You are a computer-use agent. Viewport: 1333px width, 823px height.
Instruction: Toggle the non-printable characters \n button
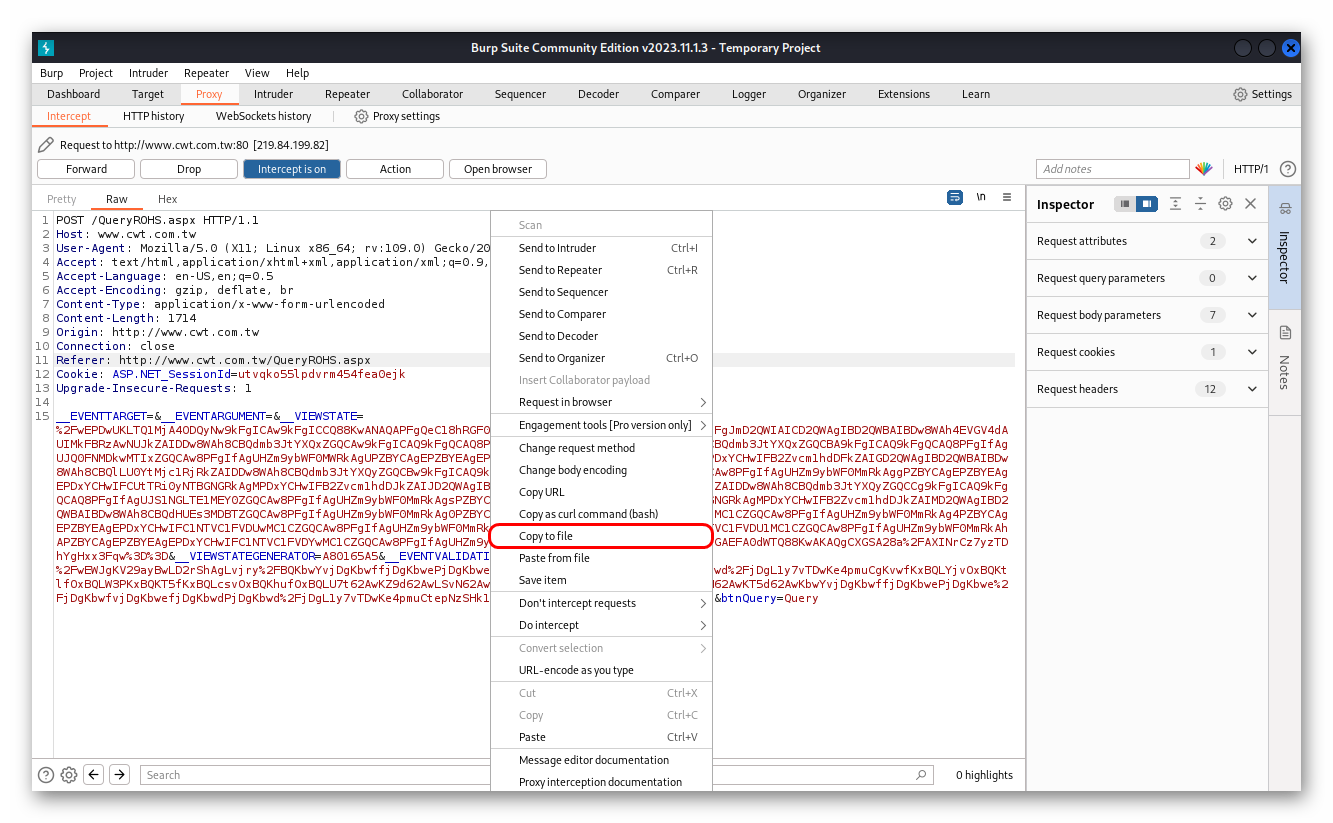pos(981,198)
